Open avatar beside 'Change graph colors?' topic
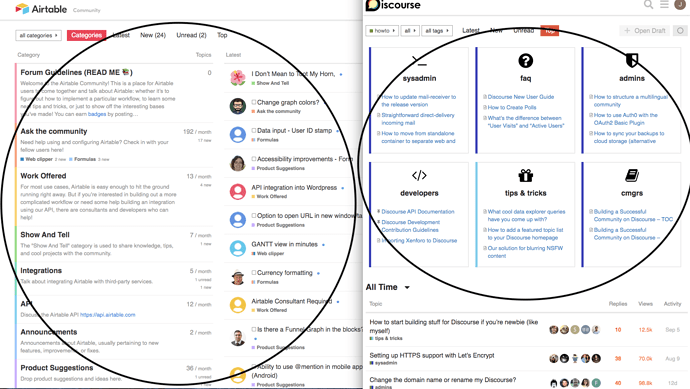The image size is (690, 389). point(238,106)
